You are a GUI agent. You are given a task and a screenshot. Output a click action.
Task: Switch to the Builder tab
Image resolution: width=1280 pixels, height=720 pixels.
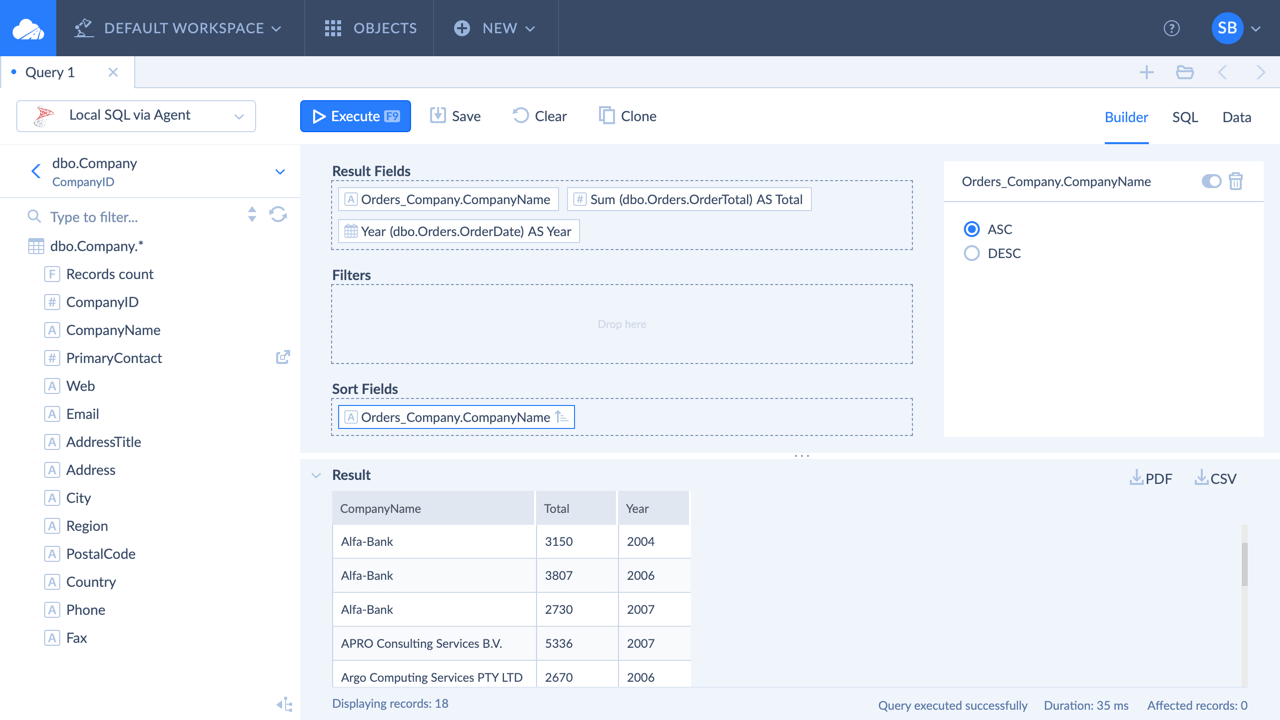click(x=1126, y=117)
